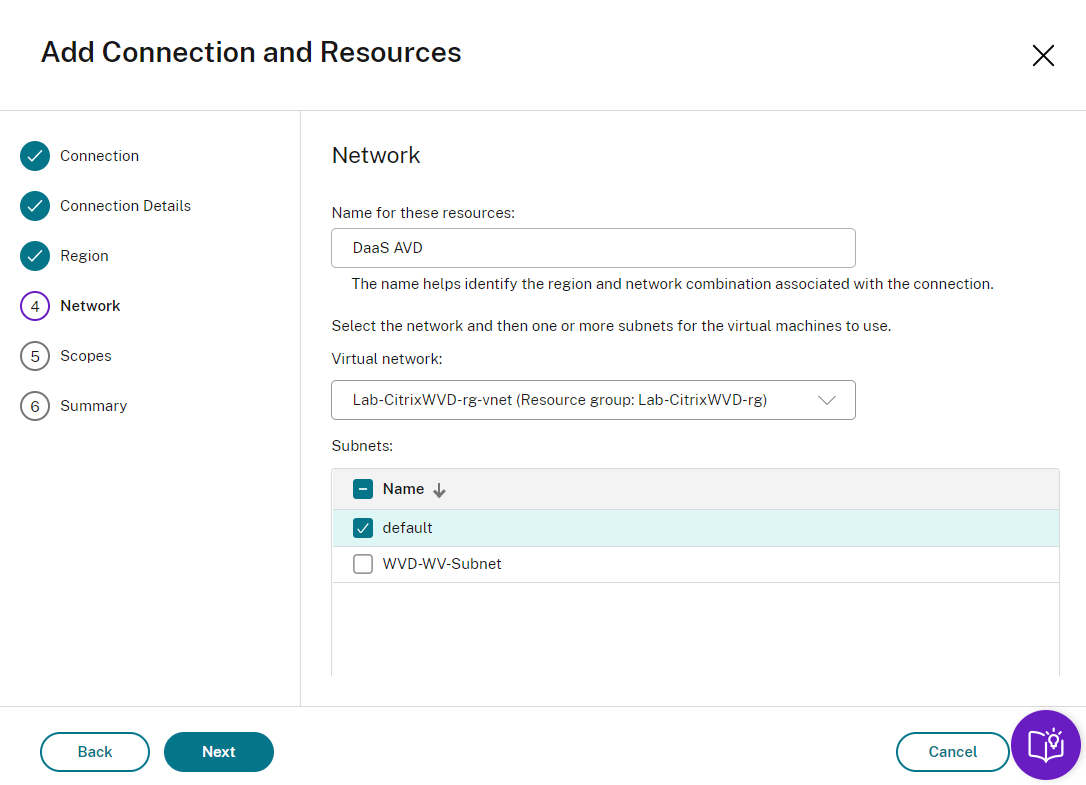Viewport: 1086px width, 785px height.
Task: Toggle the select-all subnets header checkbox
Action: point(363,489)
